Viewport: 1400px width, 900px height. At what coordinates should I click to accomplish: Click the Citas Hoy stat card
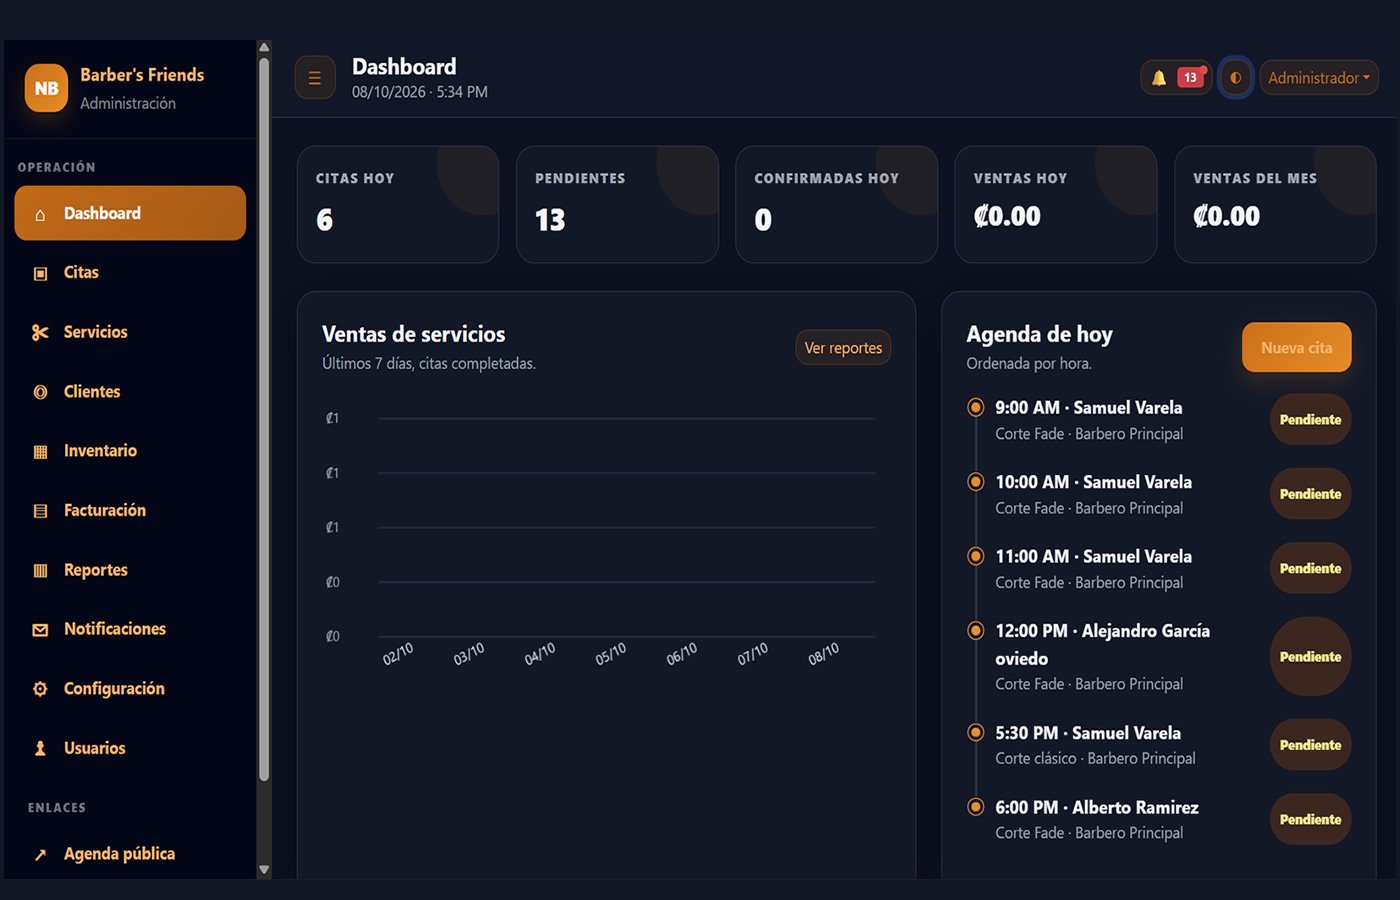tap(398, 205)
